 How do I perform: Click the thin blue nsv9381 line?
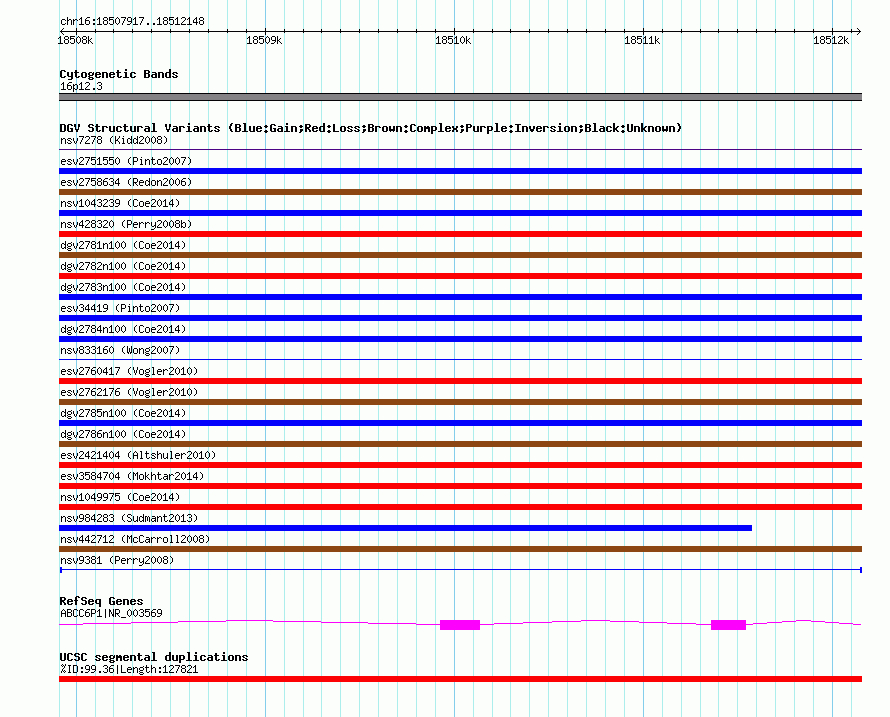[460, 569]
